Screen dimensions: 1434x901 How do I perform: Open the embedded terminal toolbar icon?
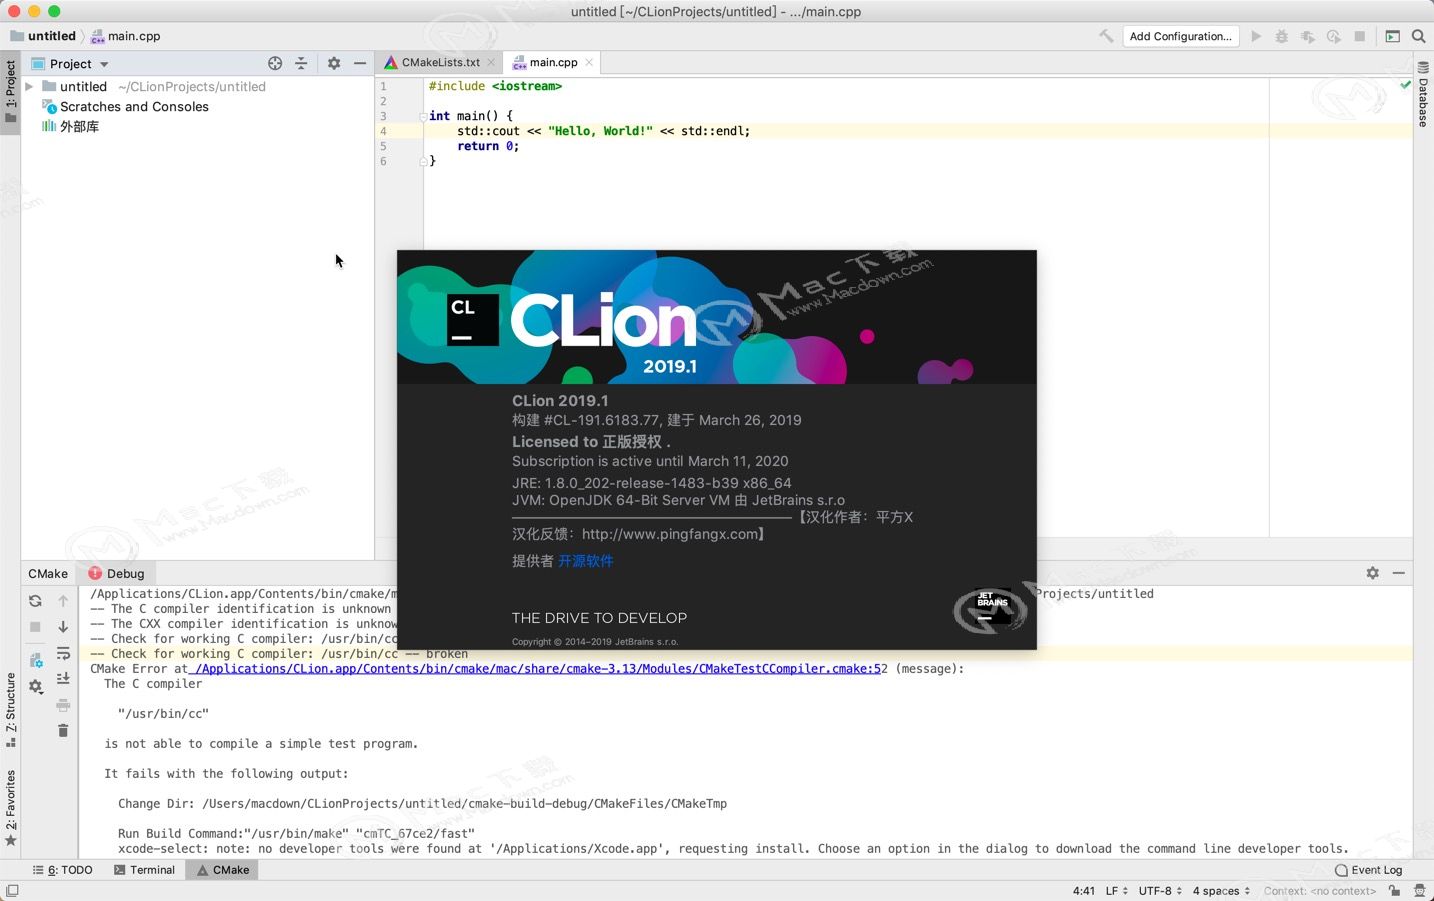pos(1392,36)
